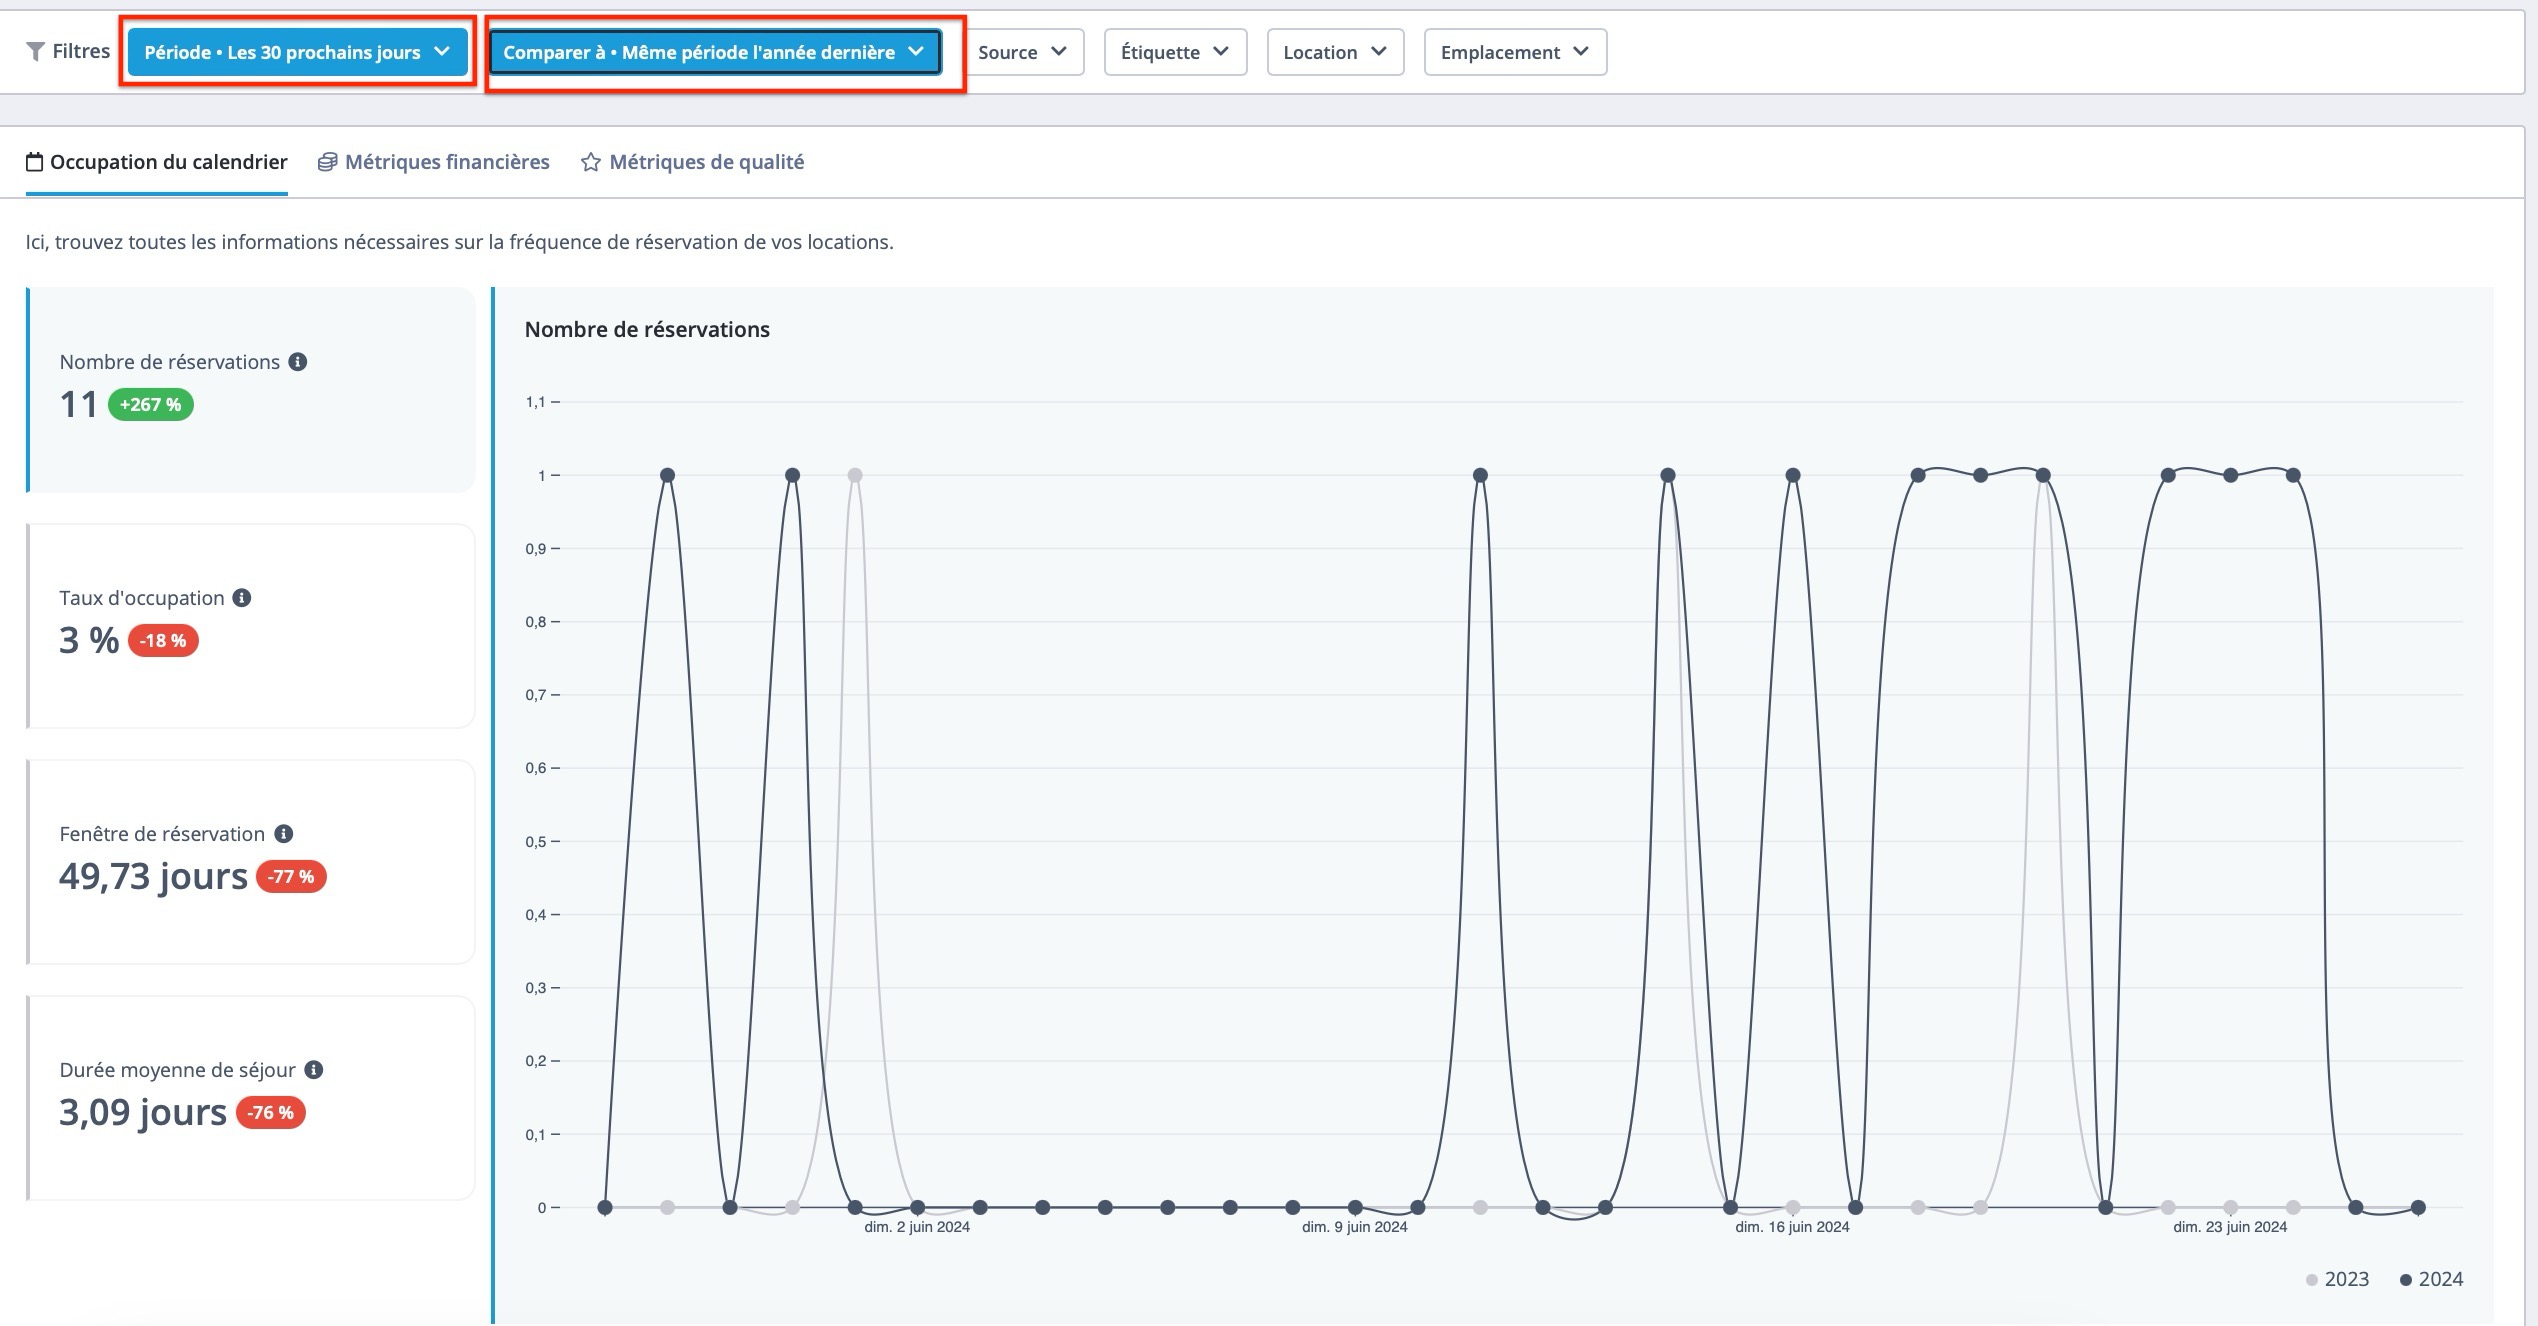
Task: Open the Période 30 prochains jours dropdown
Action: click(297, 52)
